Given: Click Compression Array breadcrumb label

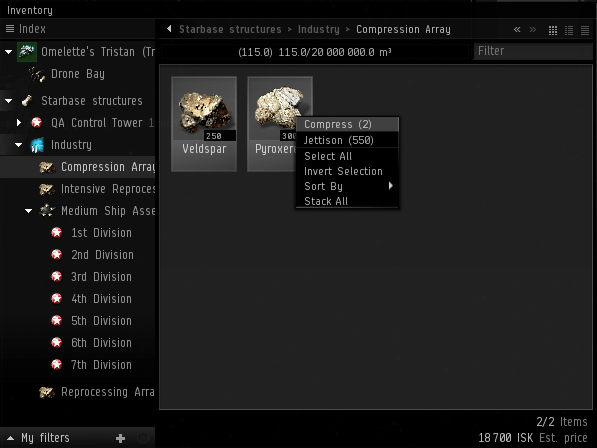Looking at the screenshot, I should point(403,29).
